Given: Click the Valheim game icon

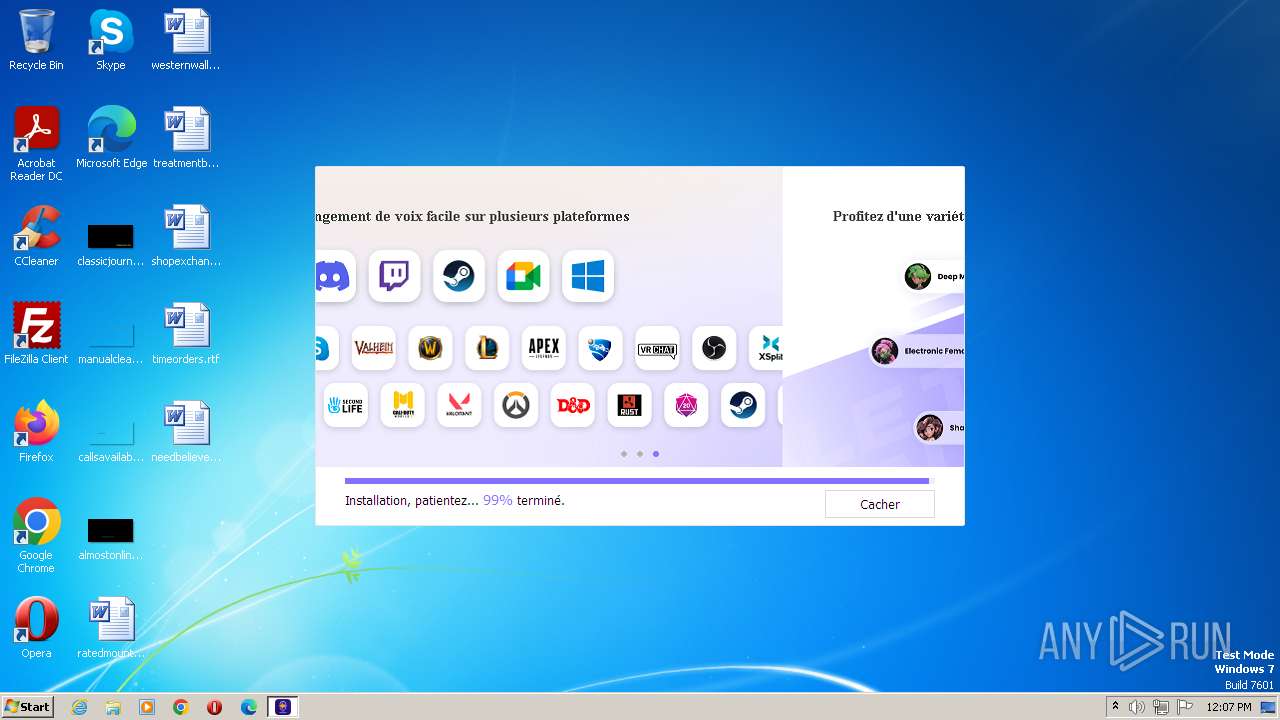Looking at the screenshot, I should (x=373, y=348).
